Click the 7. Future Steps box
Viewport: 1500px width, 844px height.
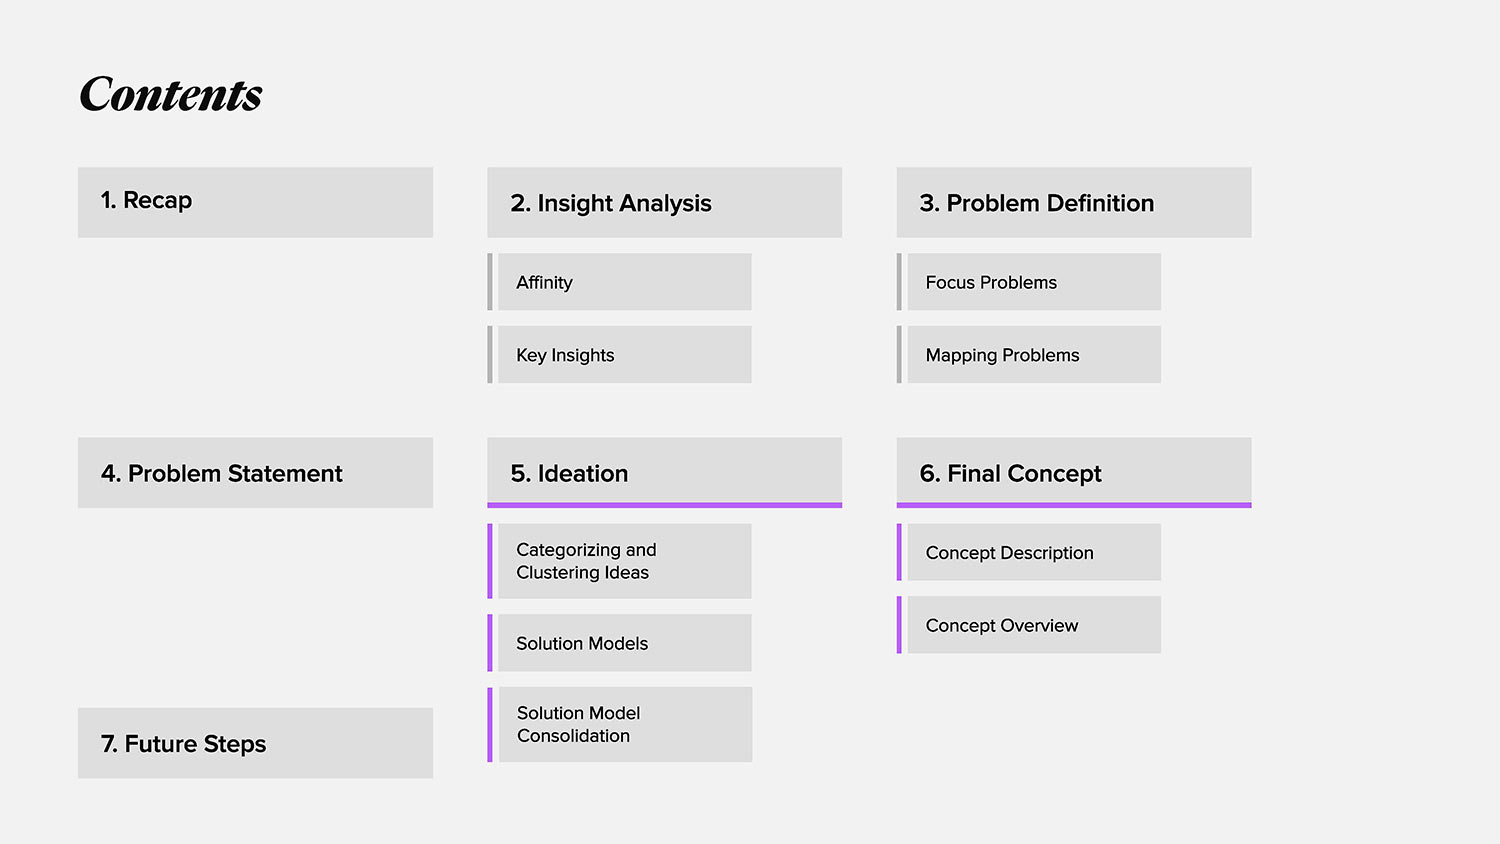(255, 743)
